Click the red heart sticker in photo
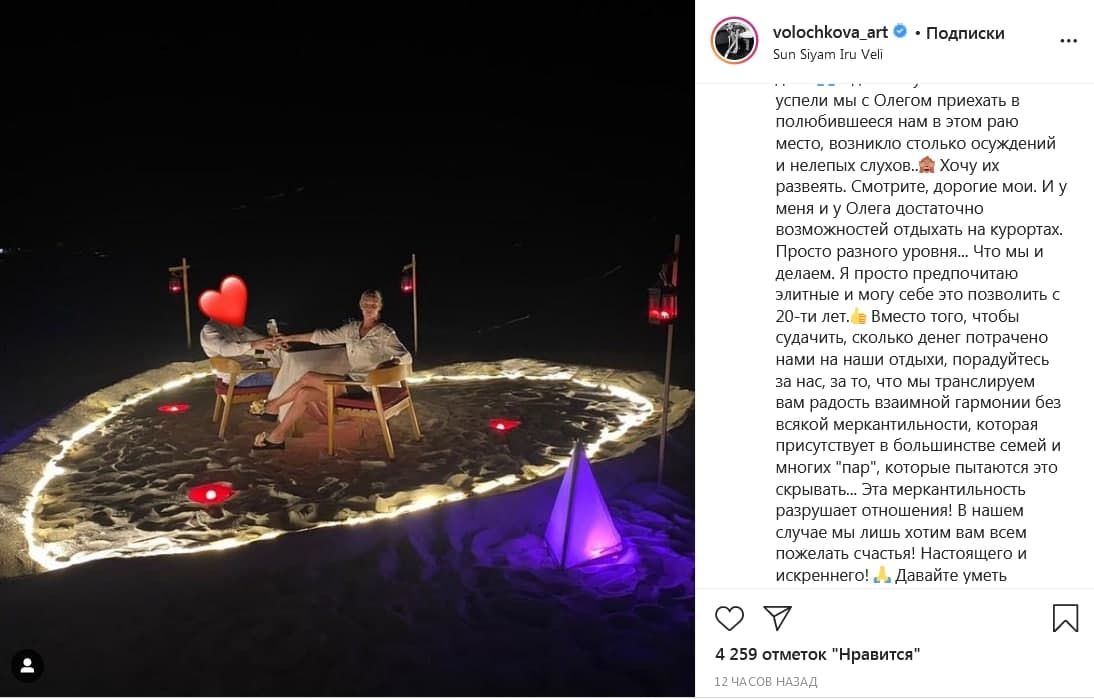Viewport: 1094px width, 699px height. [223, 301]
